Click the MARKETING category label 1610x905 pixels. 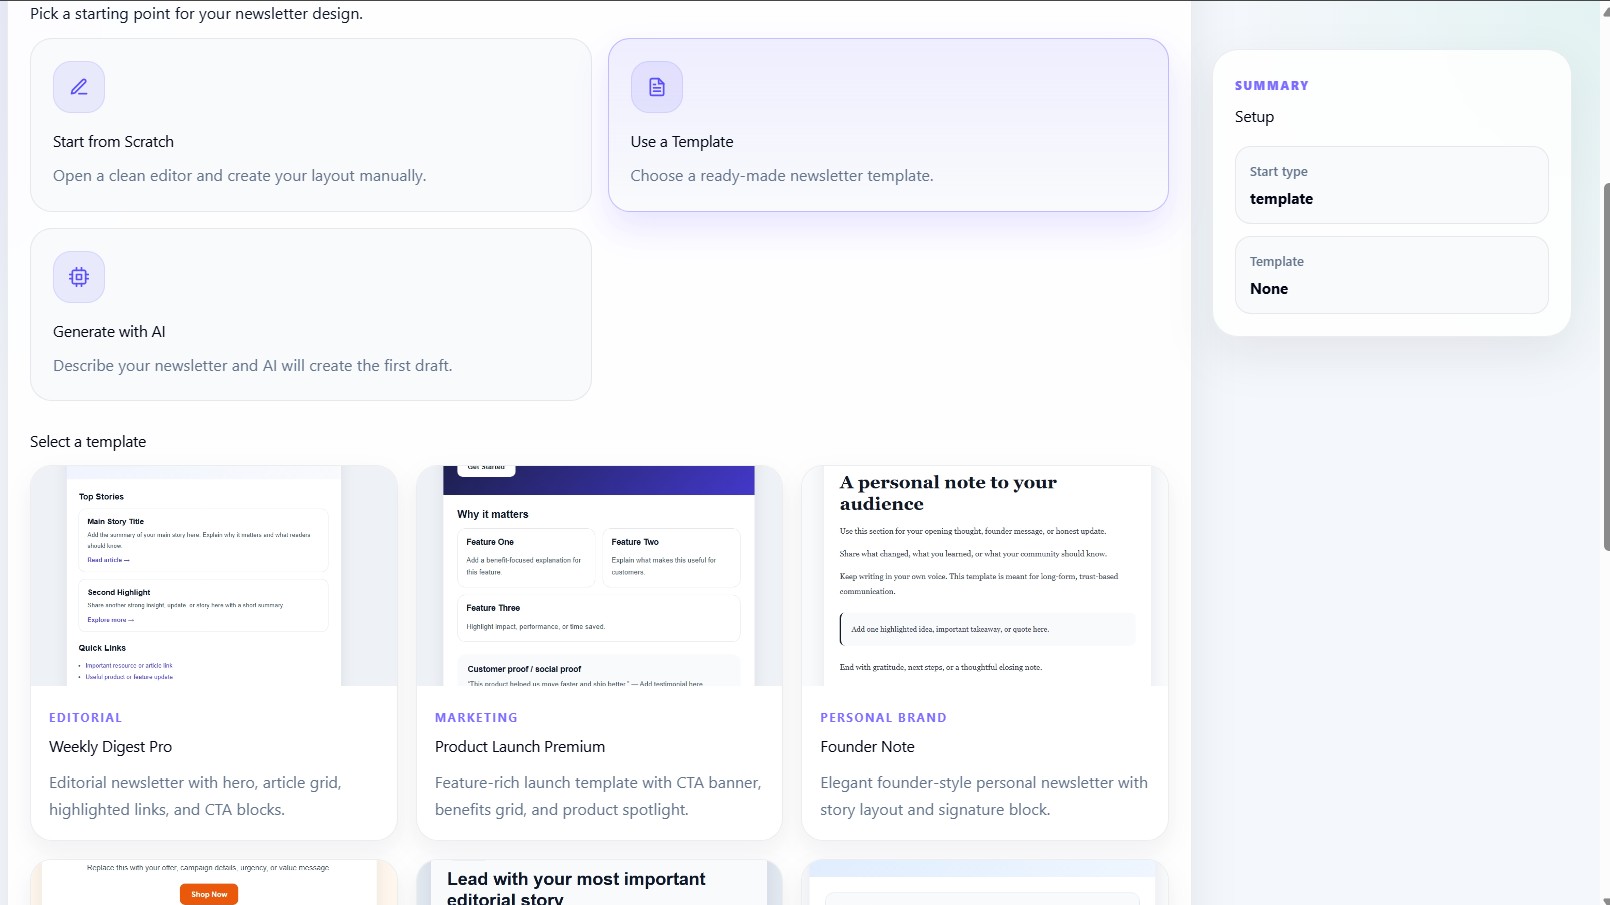pos(476,718)
